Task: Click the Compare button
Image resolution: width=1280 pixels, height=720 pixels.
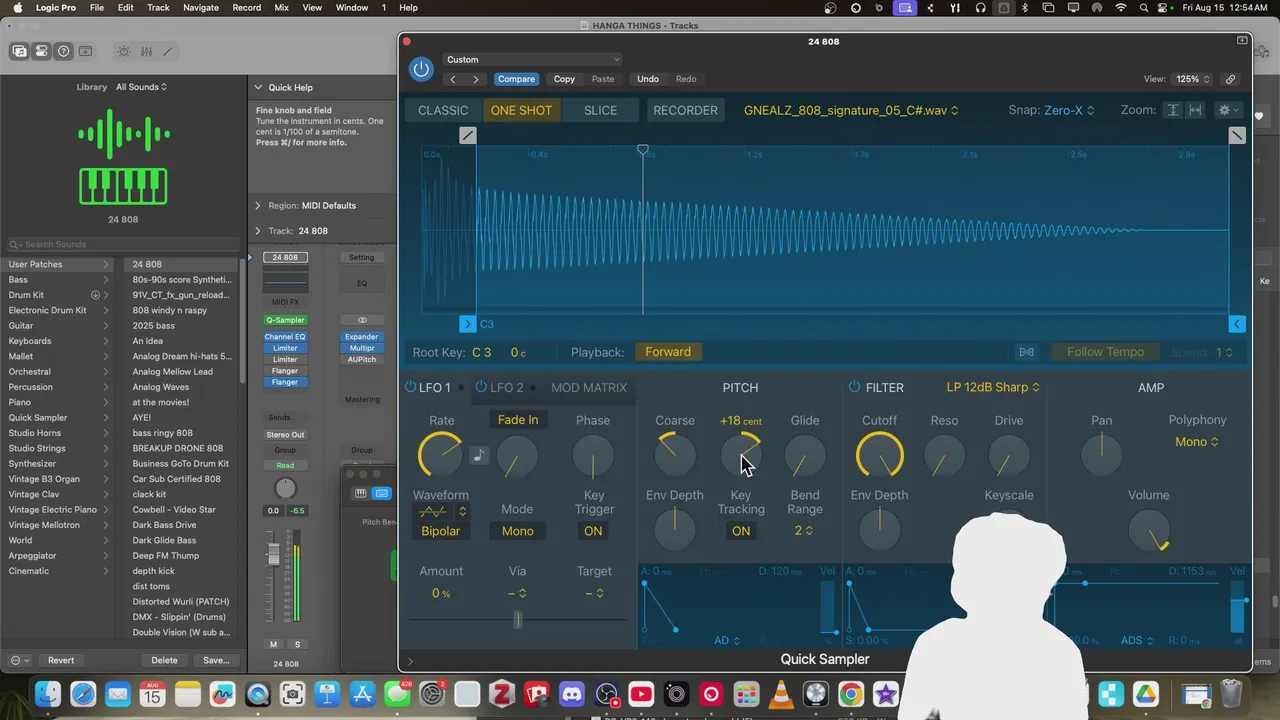Action: pyautogui.click(x=516, y=79)
